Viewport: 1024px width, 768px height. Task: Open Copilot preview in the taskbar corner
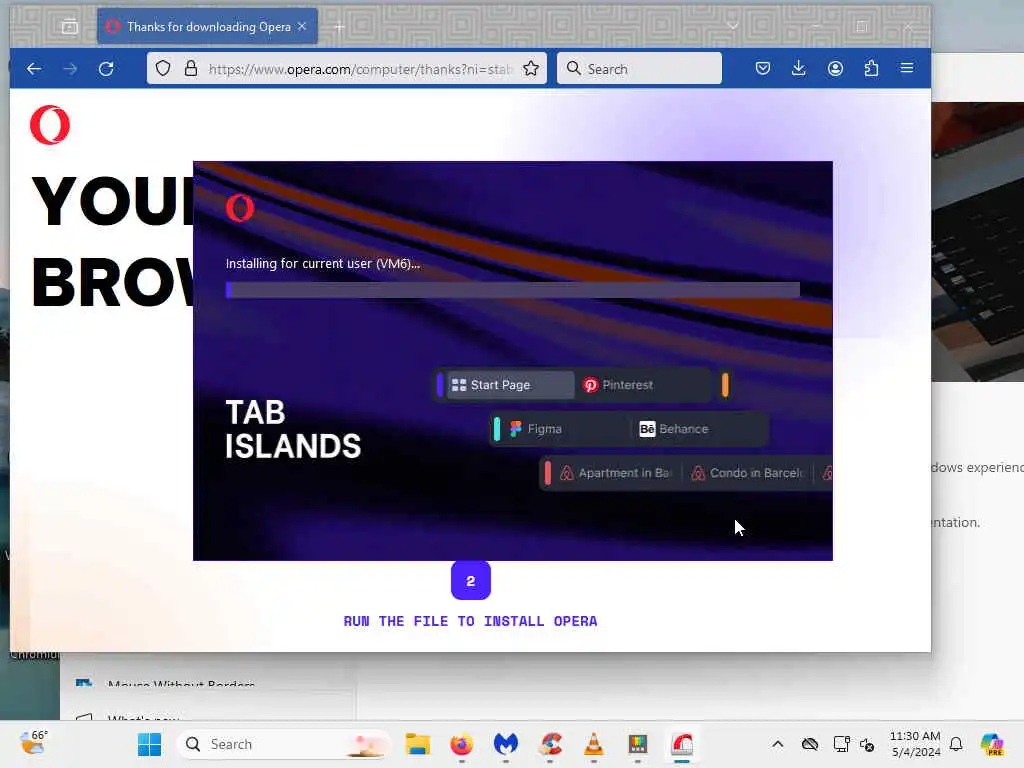coord(992,744)
